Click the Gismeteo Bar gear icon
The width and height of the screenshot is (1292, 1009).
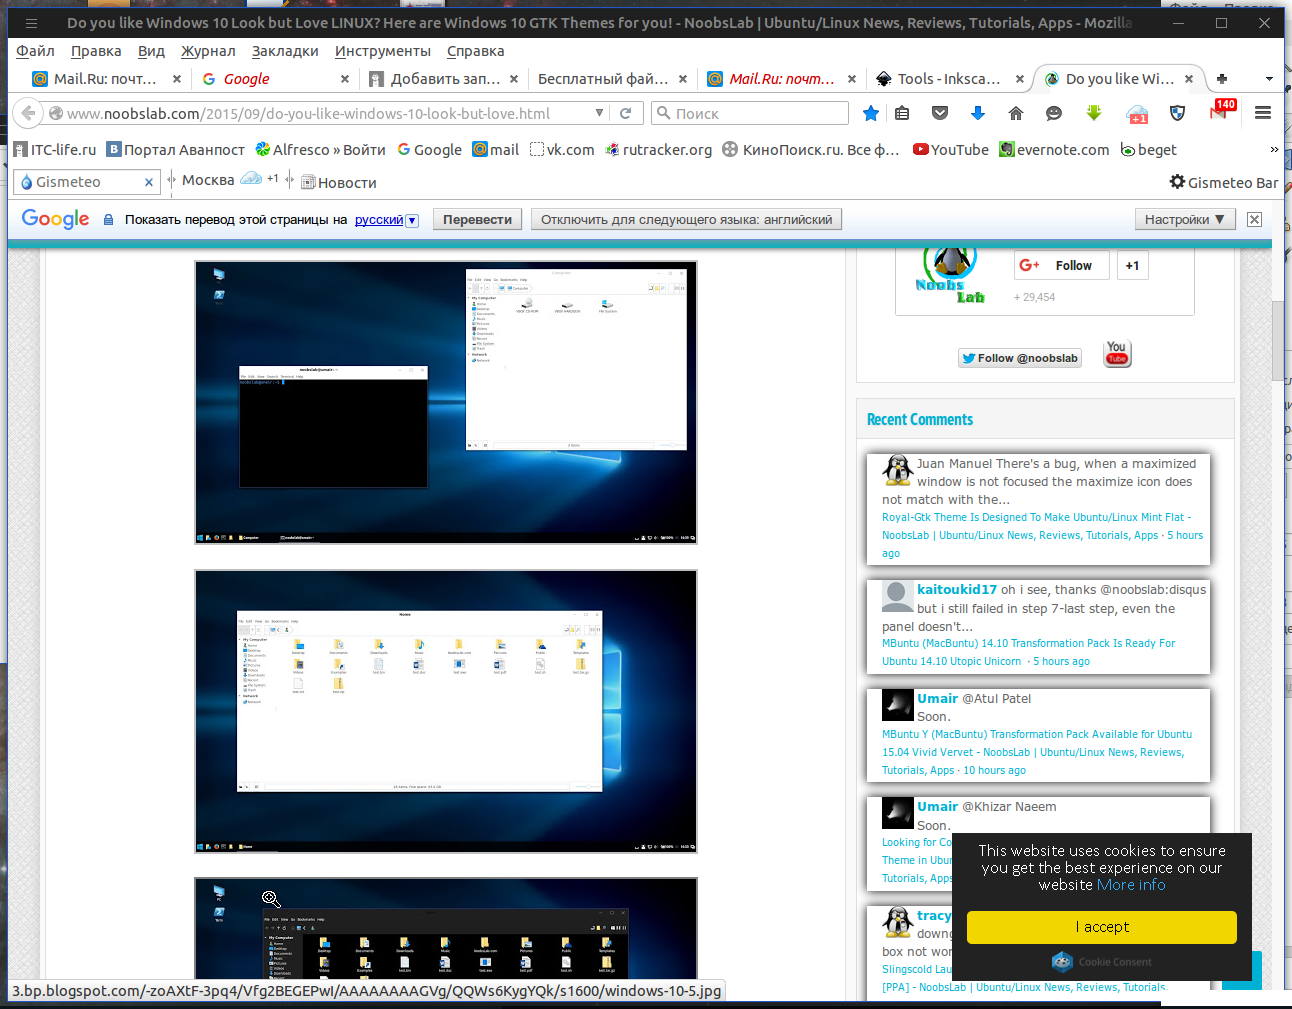[x=1177, y=181]
